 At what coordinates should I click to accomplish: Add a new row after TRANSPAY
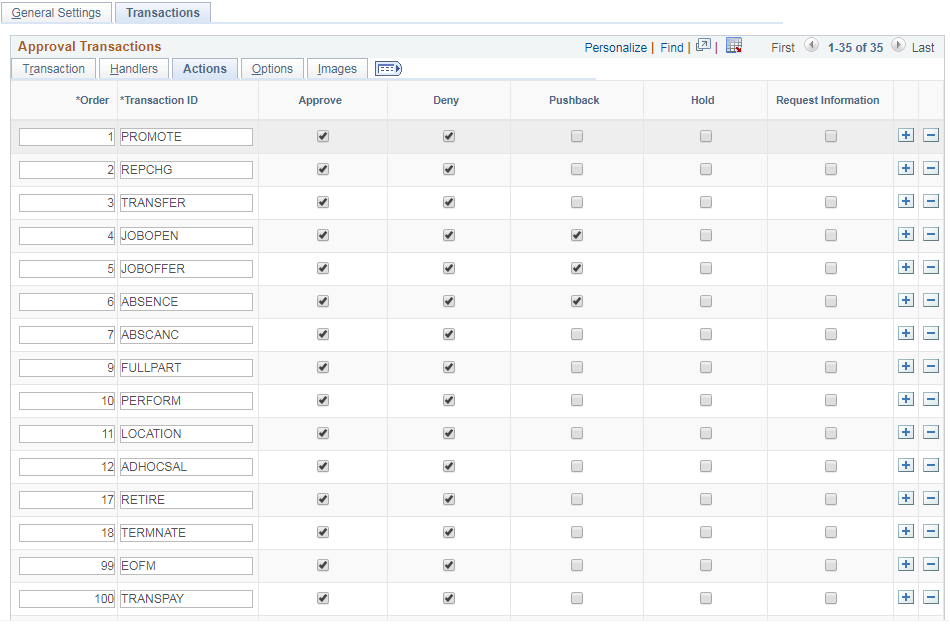pyautogui.click(x=907, y=597)
